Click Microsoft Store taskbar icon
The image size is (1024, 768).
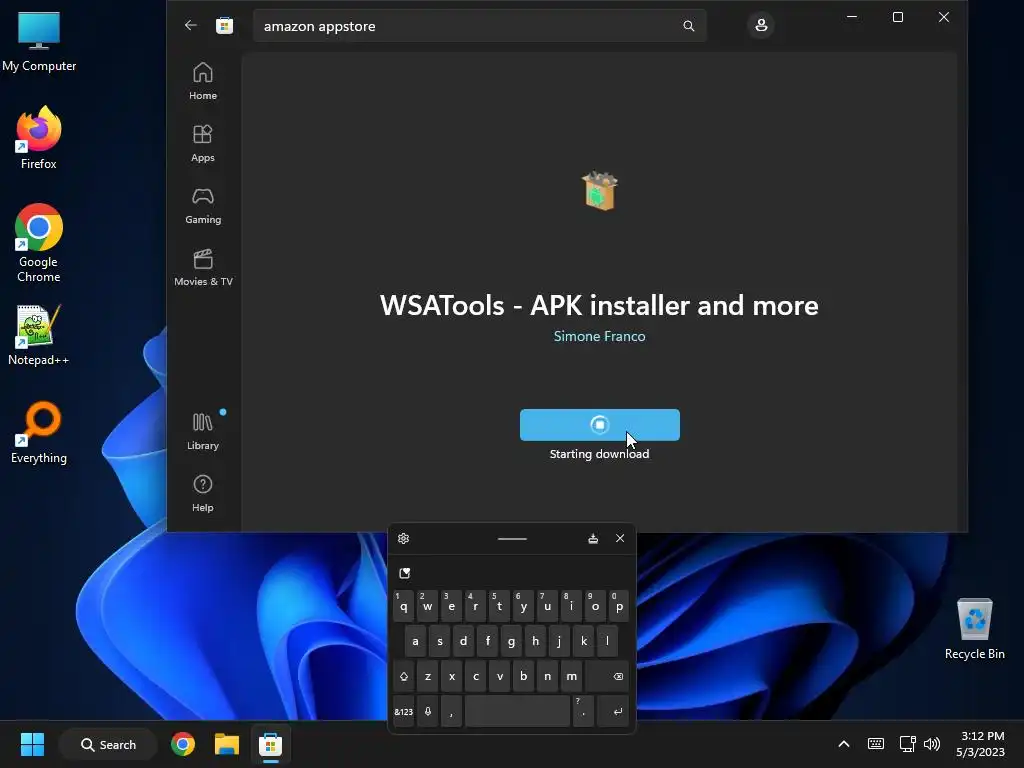pyautogui.click(x=270, y=744)
